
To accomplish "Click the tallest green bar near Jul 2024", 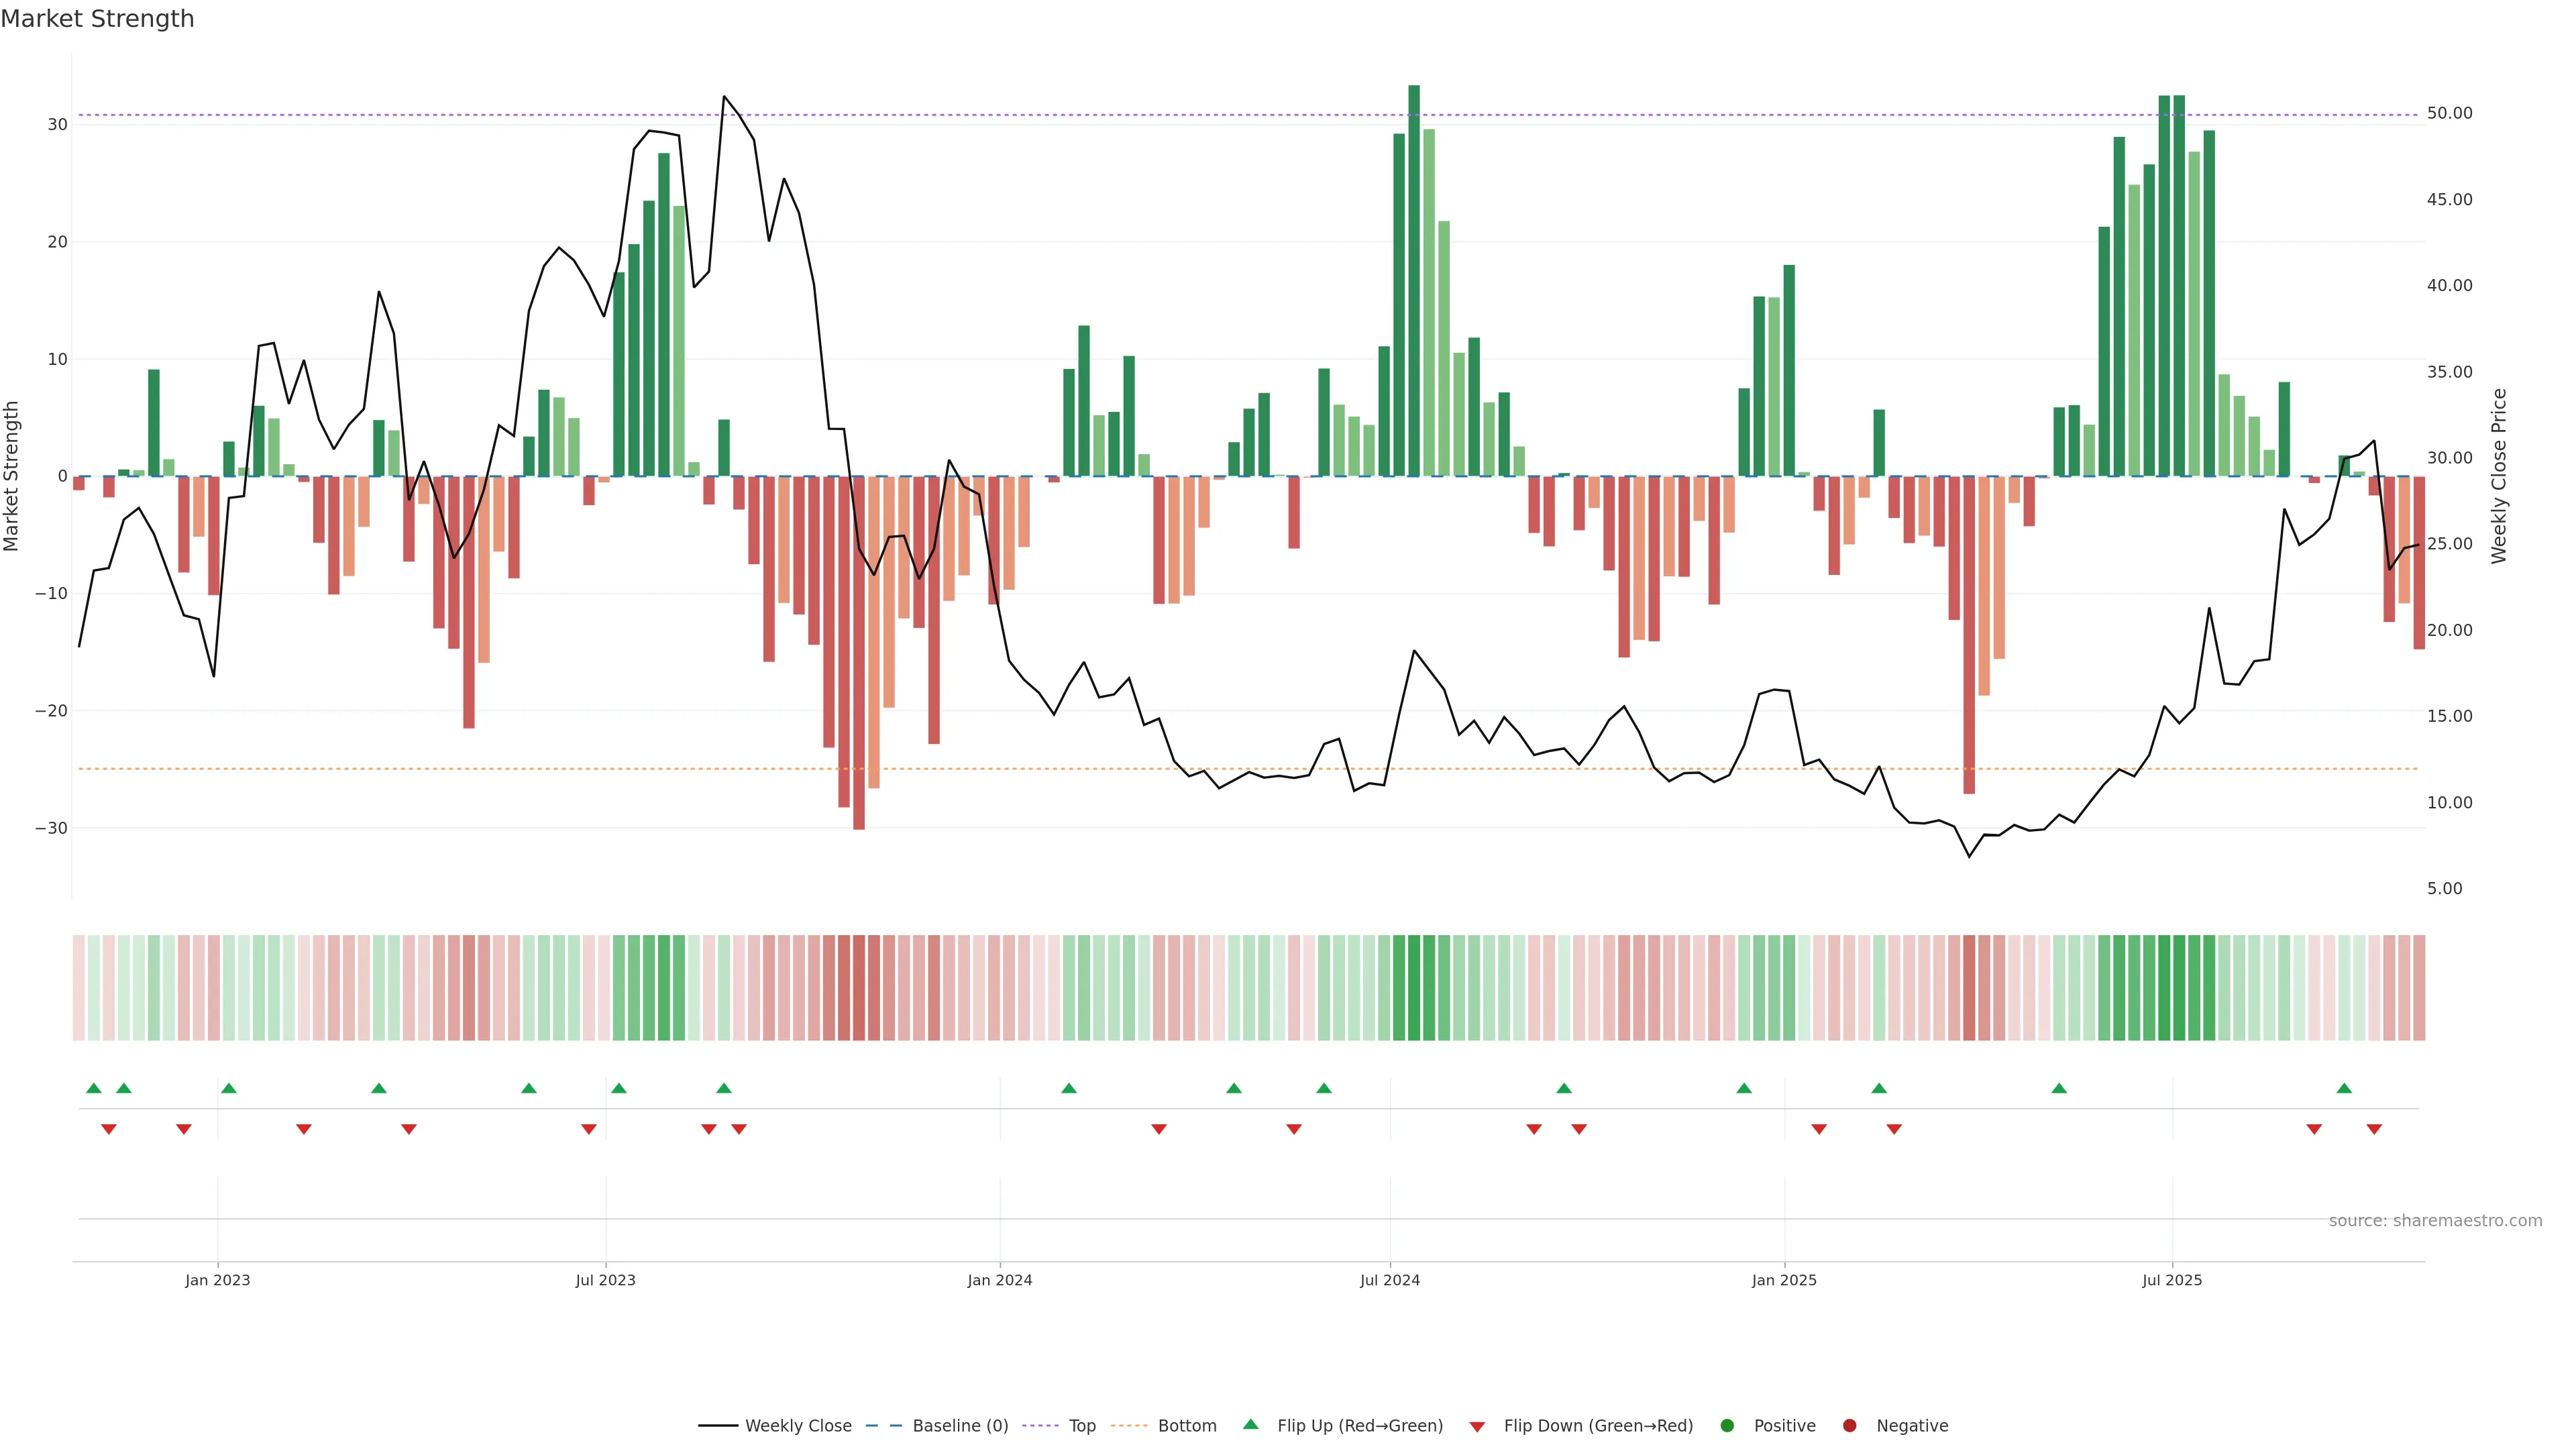I will pos(1414,280).
